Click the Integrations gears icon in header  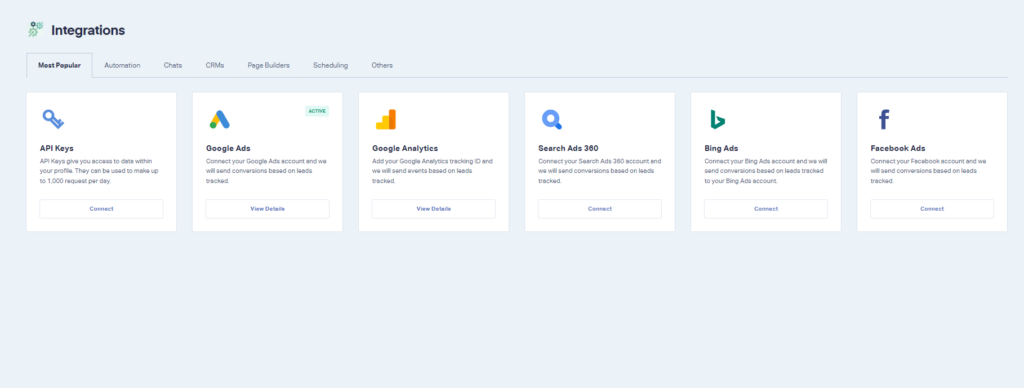point(36,29)
